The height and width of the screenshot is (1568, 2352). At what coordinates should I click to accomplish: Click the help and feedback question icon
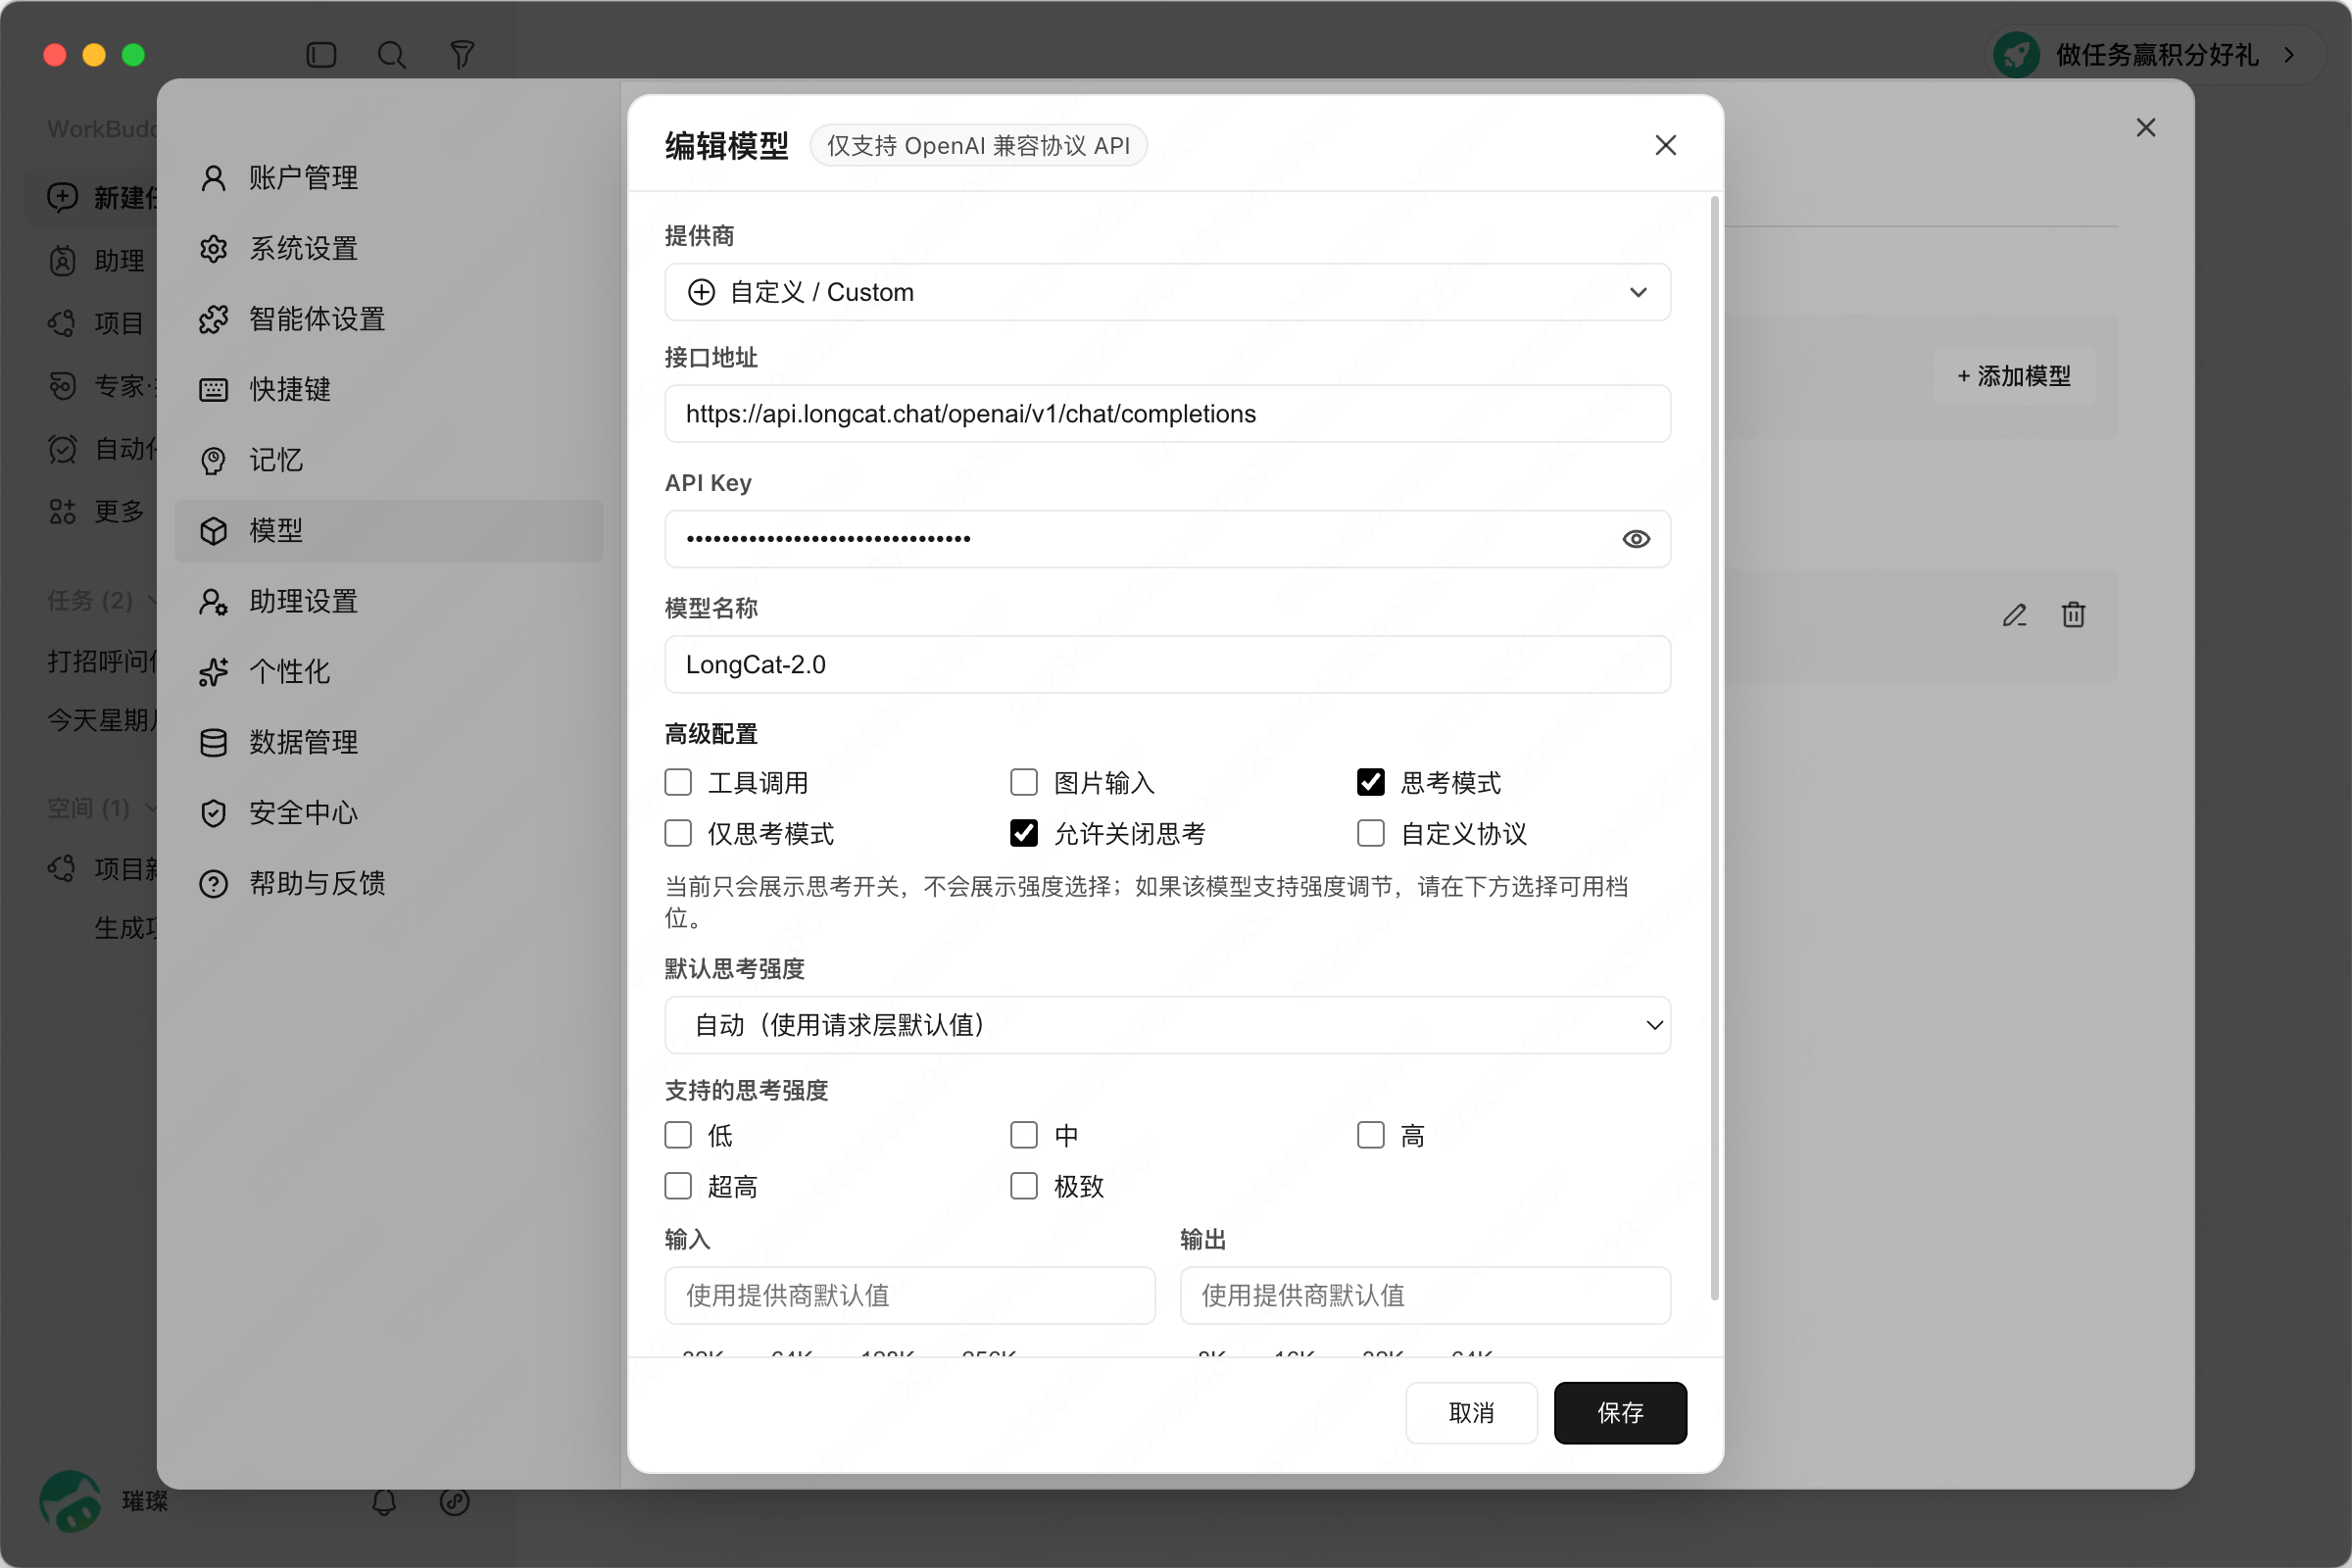(213, 883)
